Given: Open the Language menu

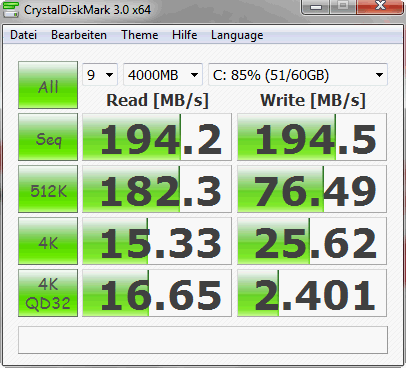Looking at the screenshot, I should pyautogui.click(x=237, y=35).
